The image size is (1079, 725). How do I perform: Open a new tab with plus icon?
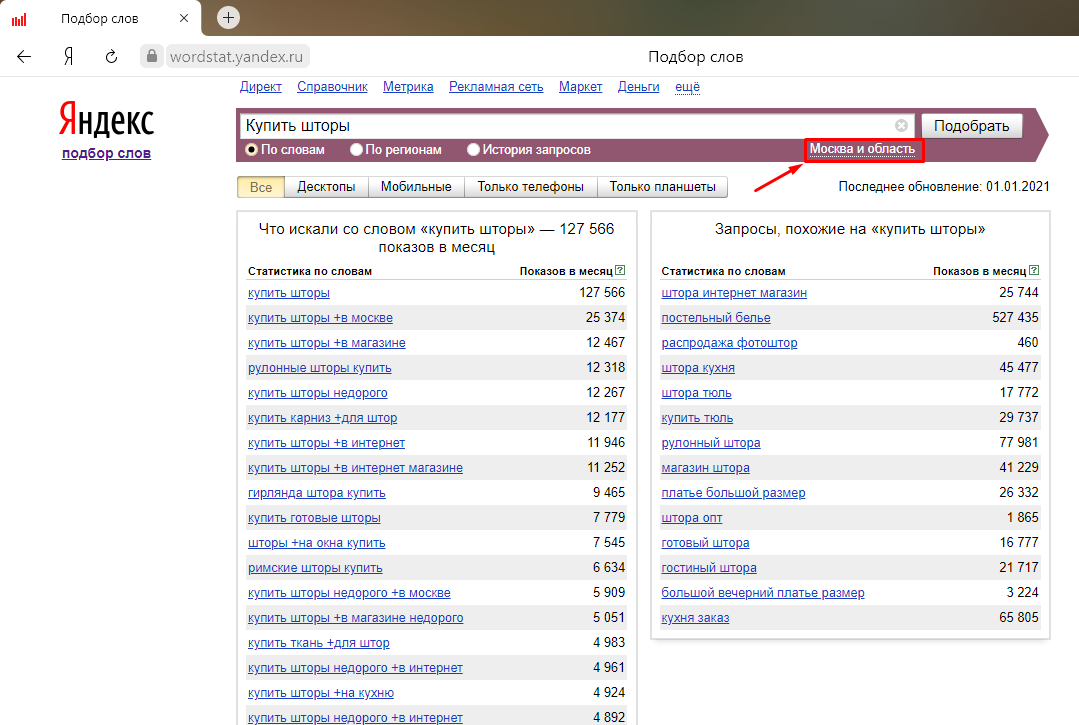[228, 17]
